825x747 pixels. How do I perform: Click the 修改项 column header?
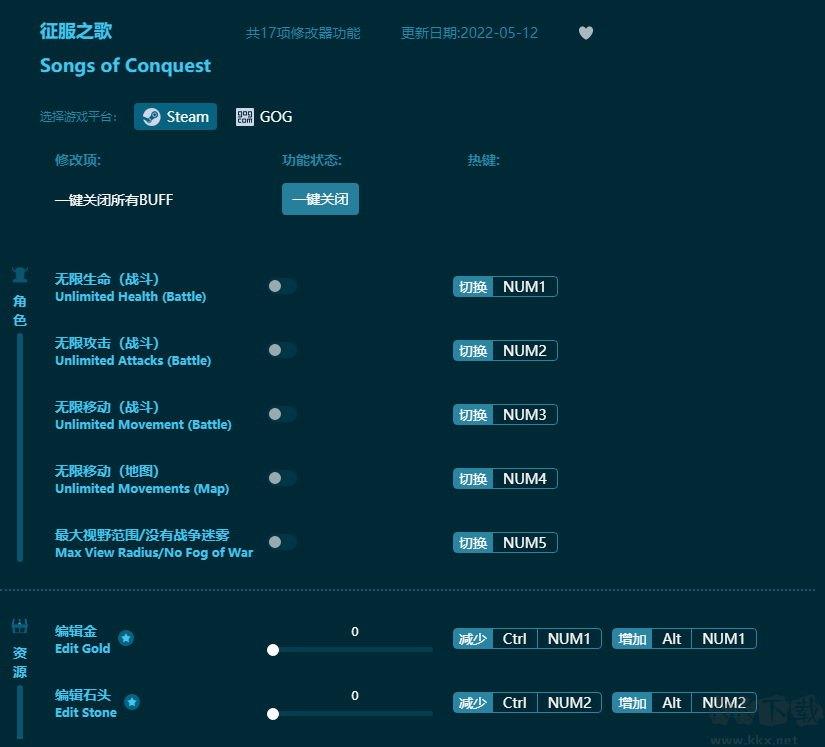coord(78,160)
